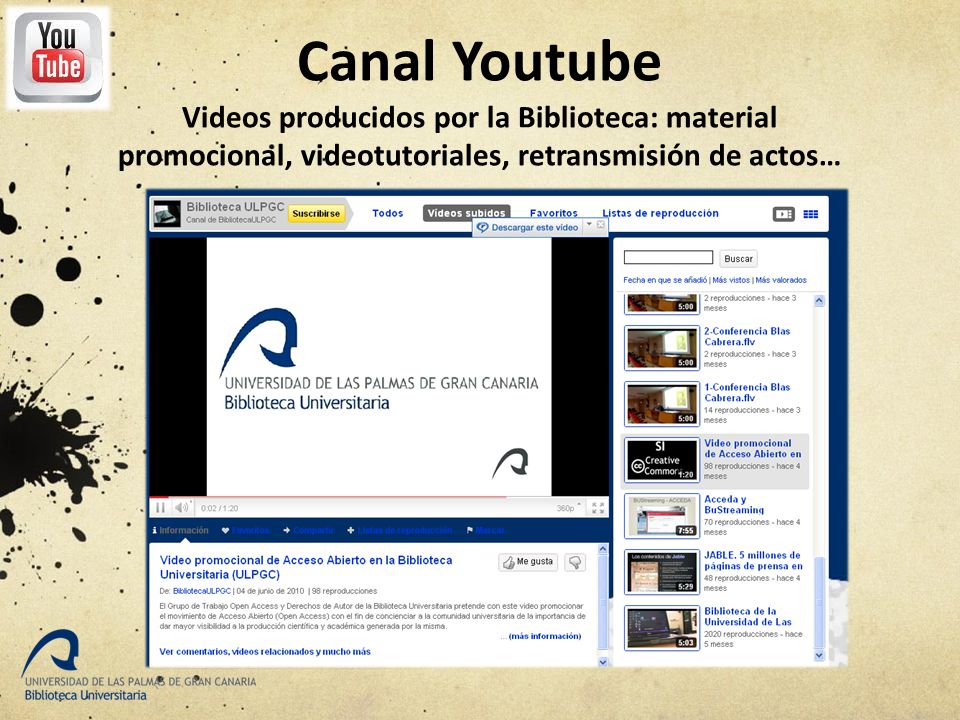Open the BibliotecaULPGC uploader link
This screenshot has width=960, height=720.
pyautogui.click(x=202, y=591)
